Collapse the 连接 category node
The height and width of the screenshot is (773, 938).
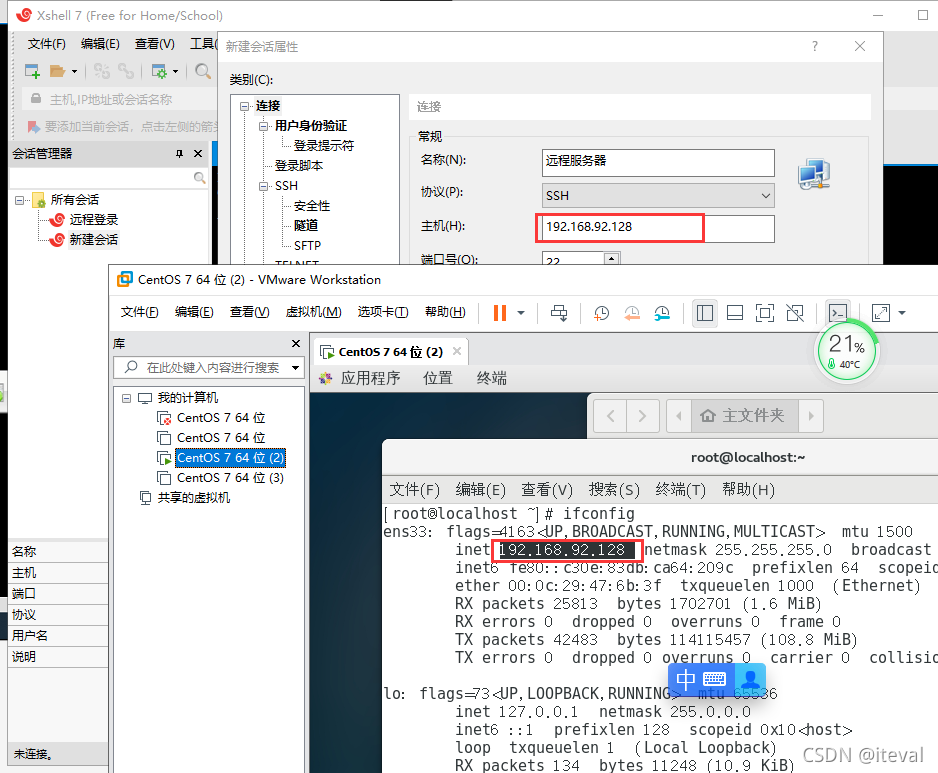pos(244,106)
